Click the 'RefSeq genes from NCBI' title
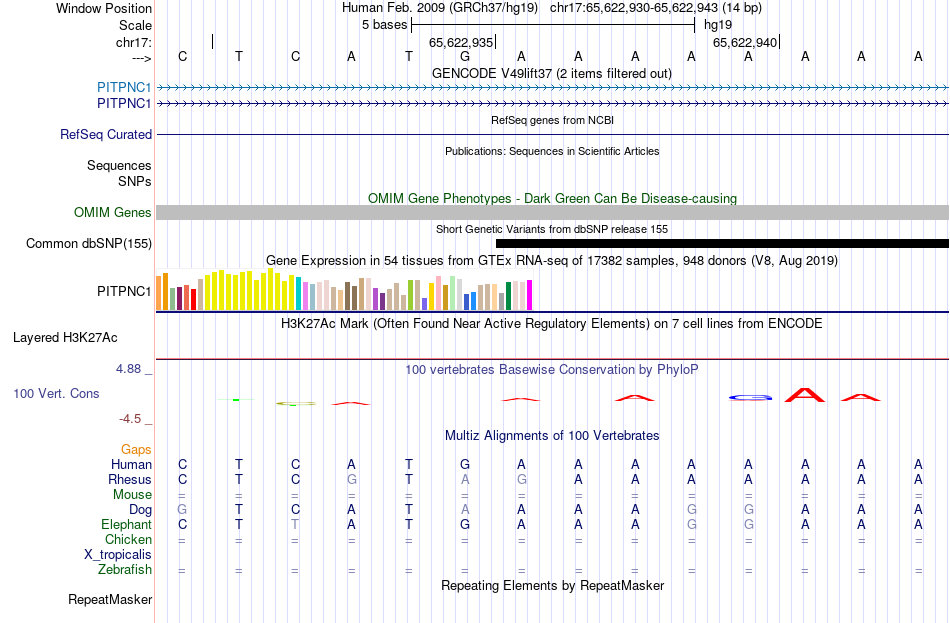This screenshot has height=623, width=950. (x=553, y=120)
